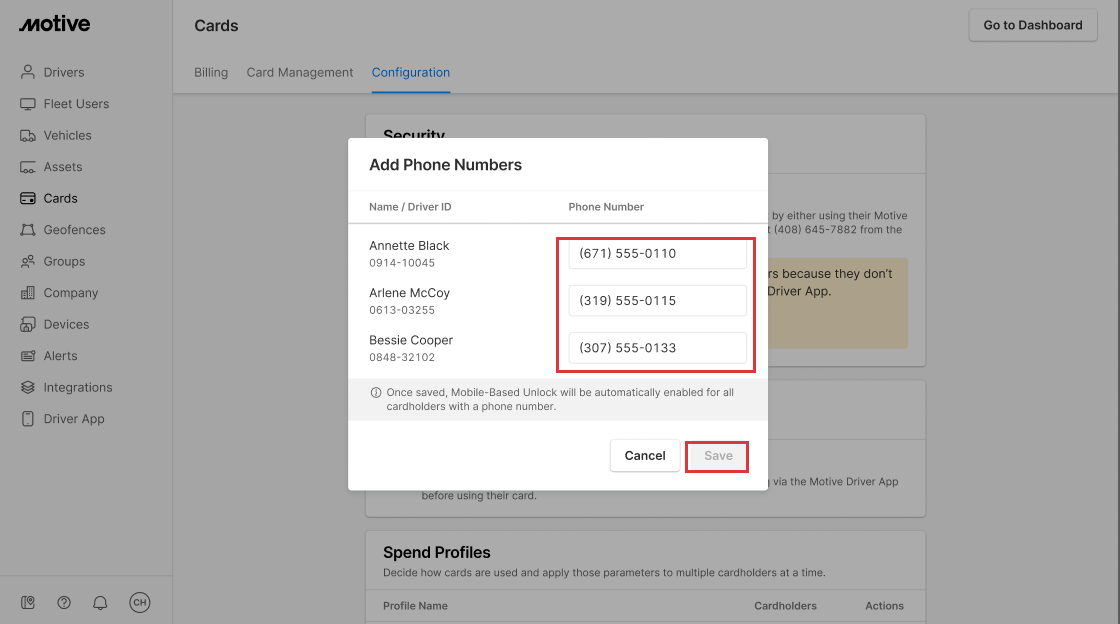
Task: Open the help question mark icon
Action: click(64, 602)
